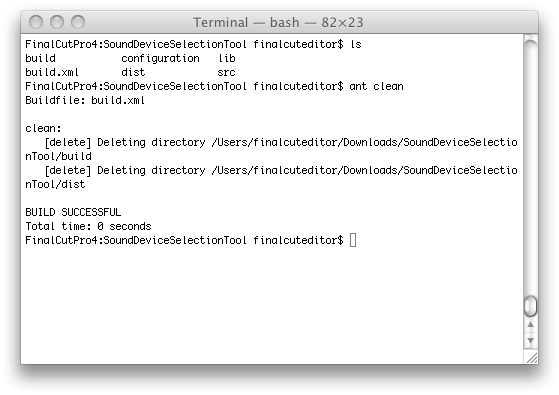Click the 'src' directory name
This screenshot has width=559, height=395.
tap(226, 73)
